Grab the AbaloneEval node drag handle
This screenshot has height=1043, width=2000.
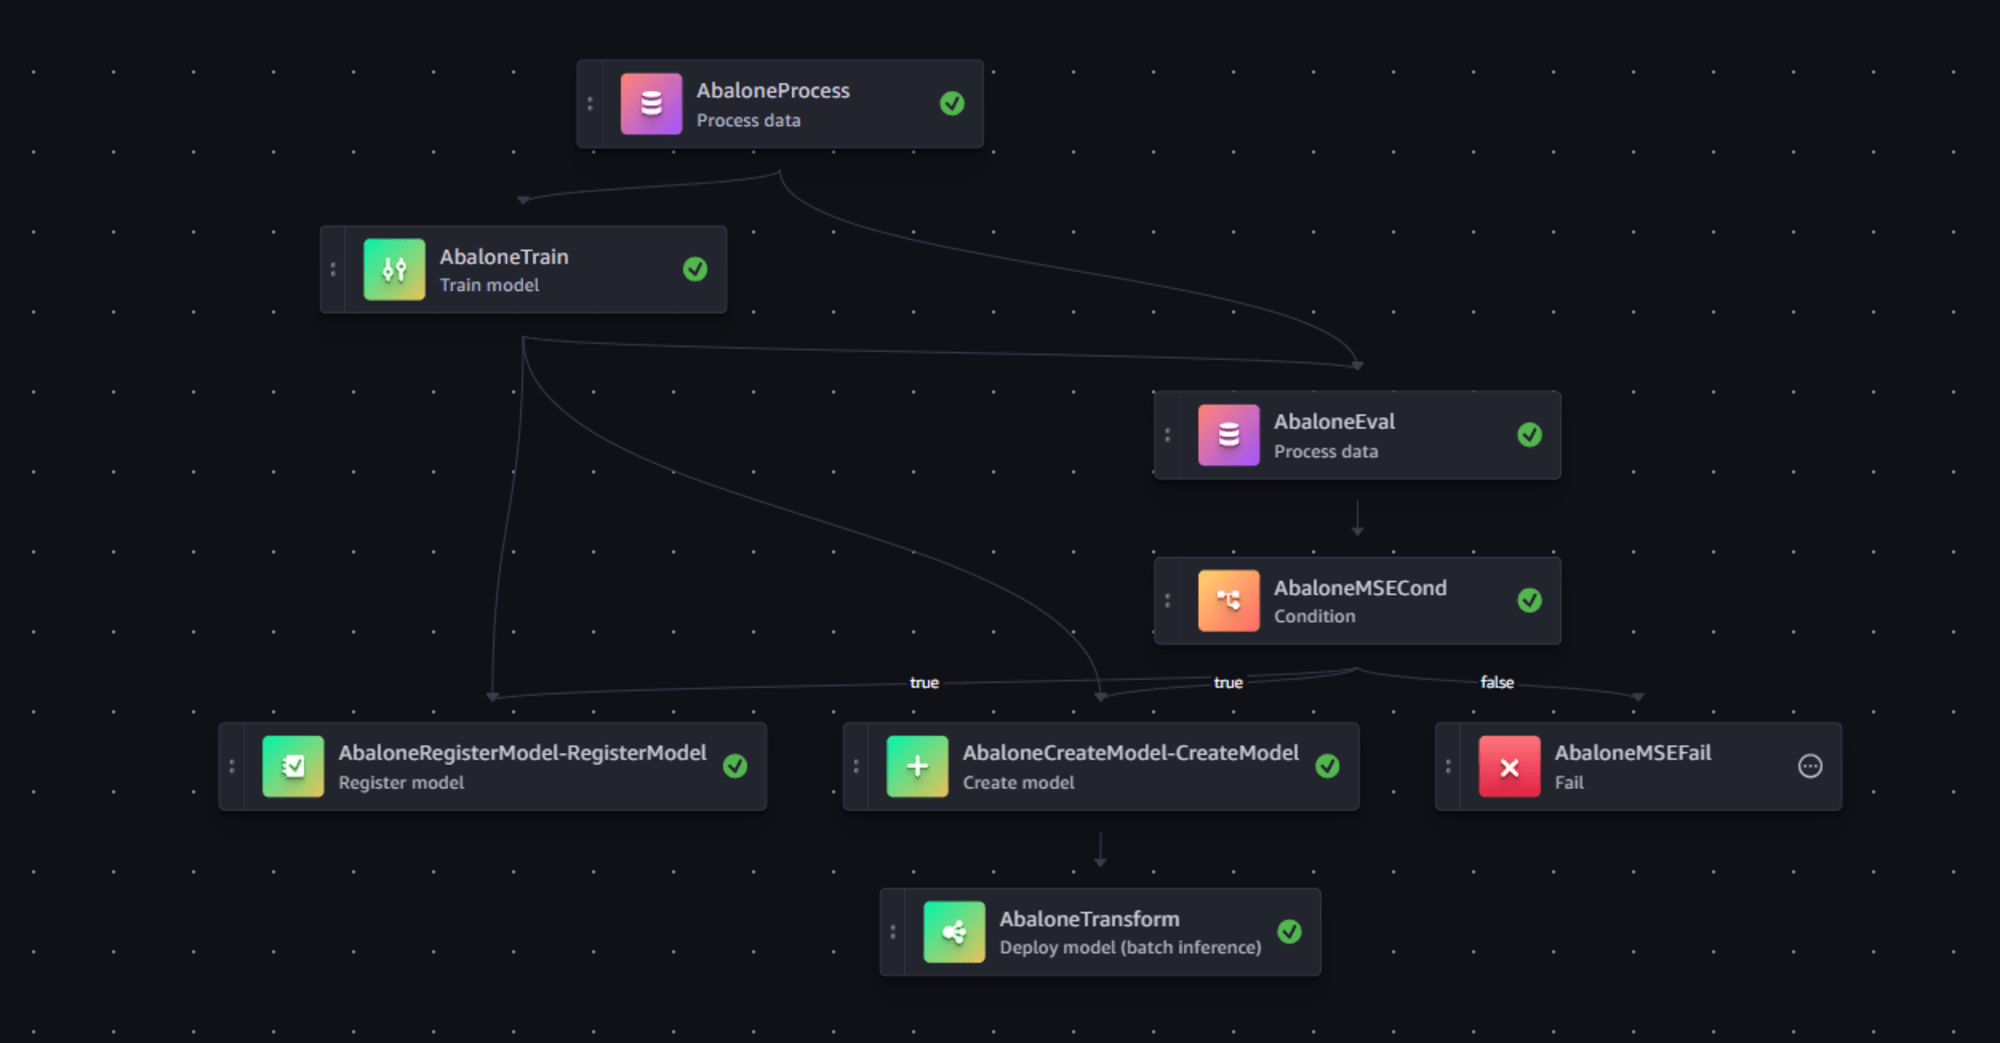(1167, 435)
